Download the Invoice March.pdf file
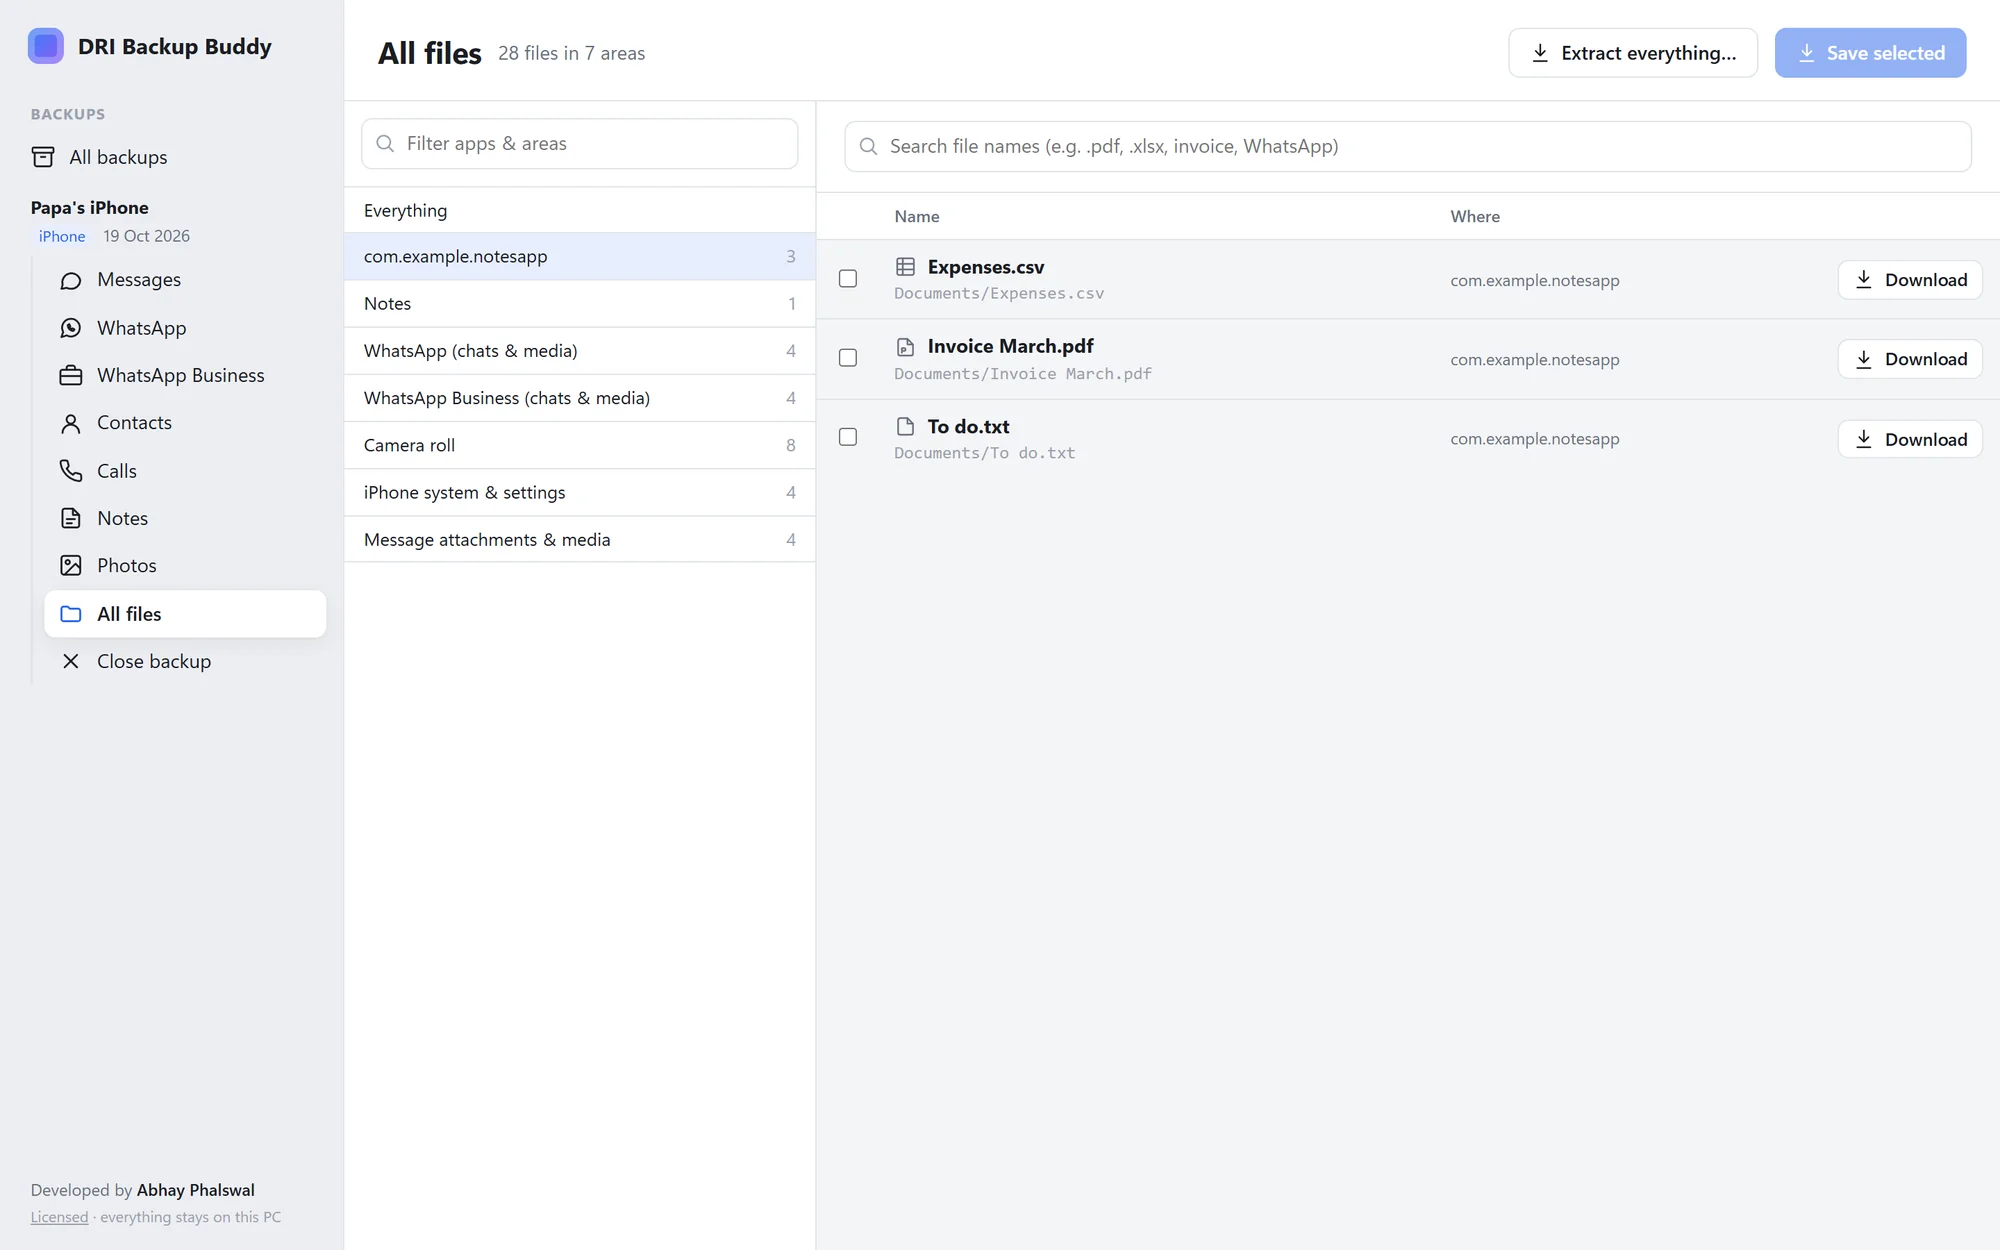The image size is (2000, 1250). point(1910,359)
